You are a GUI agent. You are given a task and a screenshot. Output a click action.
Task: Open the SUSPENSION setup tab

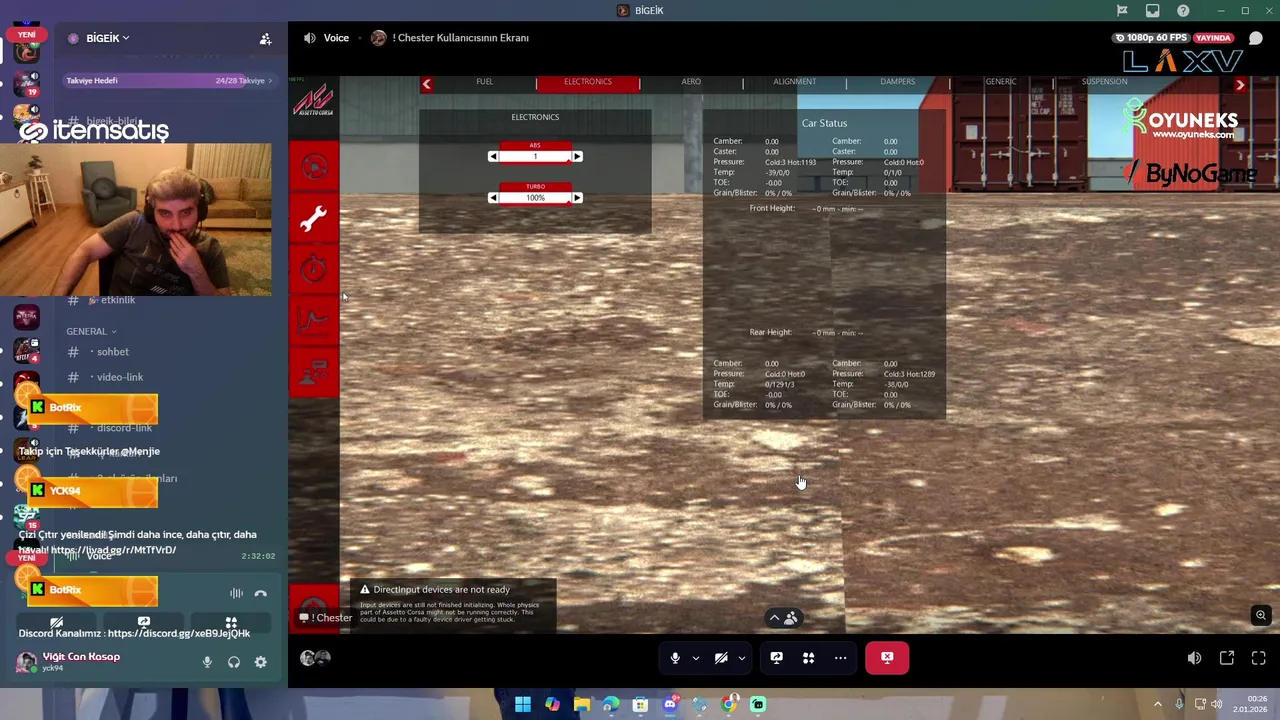[x=1104, y=82]
